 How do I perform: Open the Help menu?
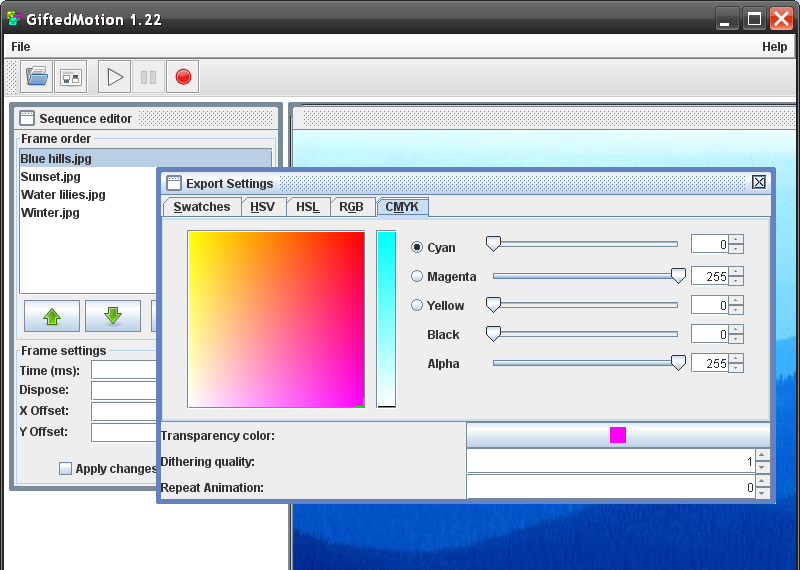click(774, 47)
